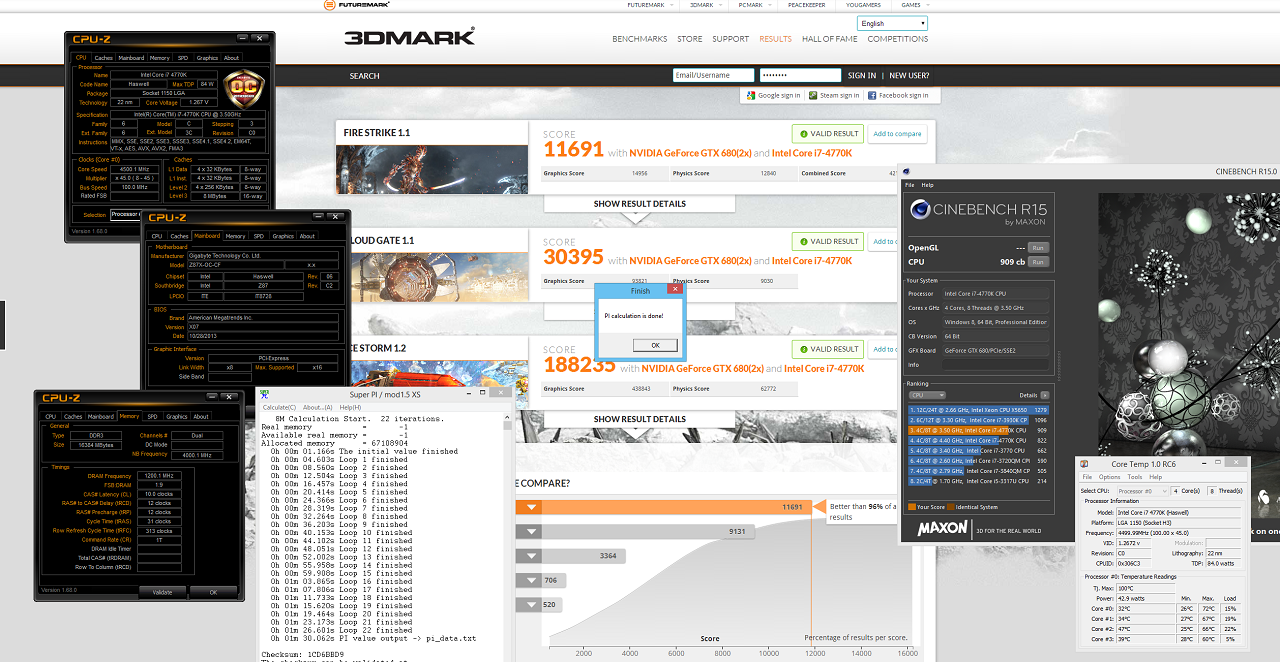Click Show Result Details under Ice Storm

coord(640,419)
